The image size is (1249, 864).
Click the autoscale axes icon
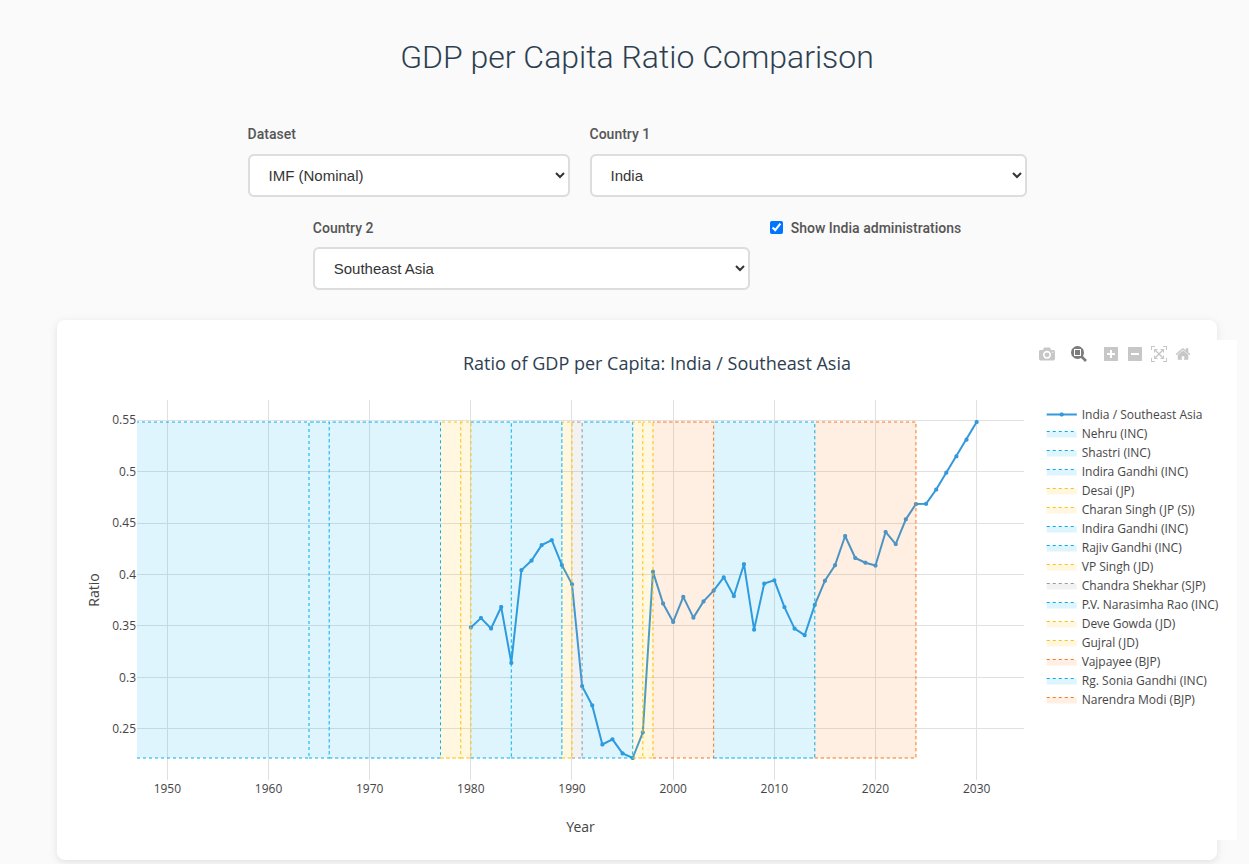(1159, 354)
